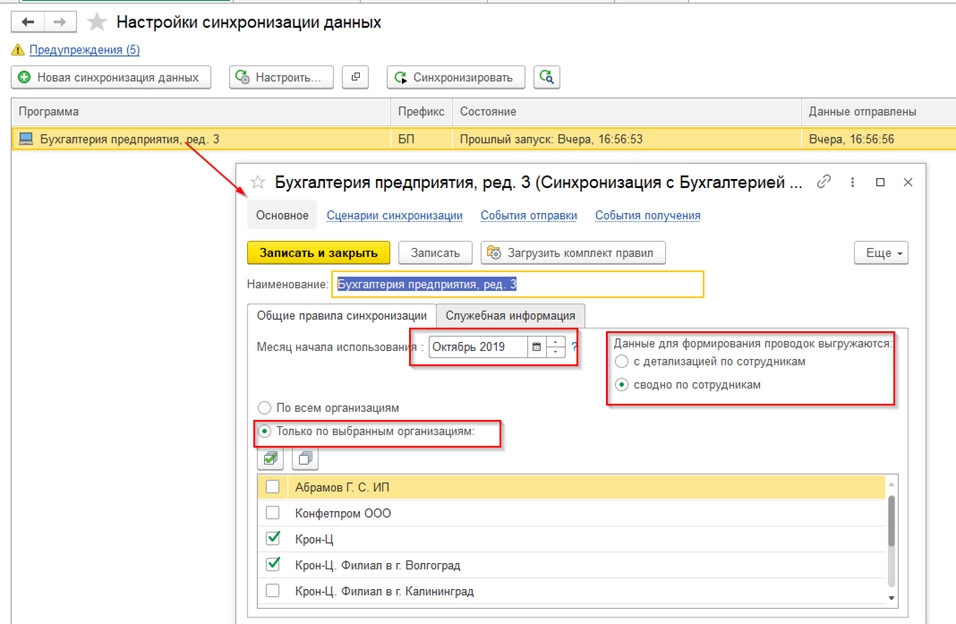
Task: Open the Предупреждения (5) link
Action: point(84,50)
